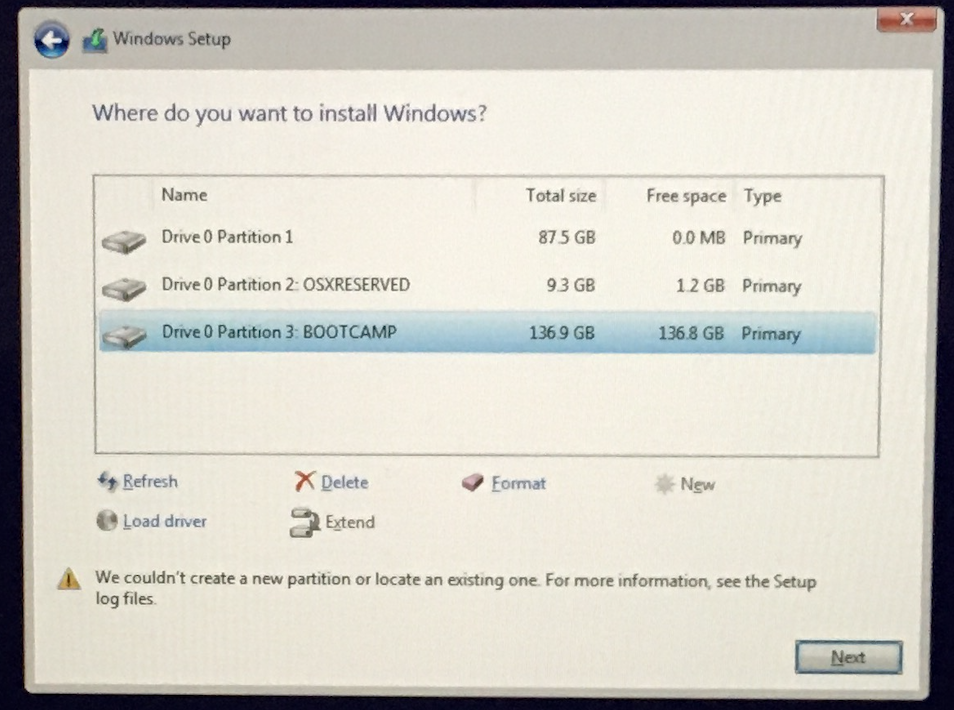Close the Windows Setup window
Screen dimensions: 954x710
[906, 19]
